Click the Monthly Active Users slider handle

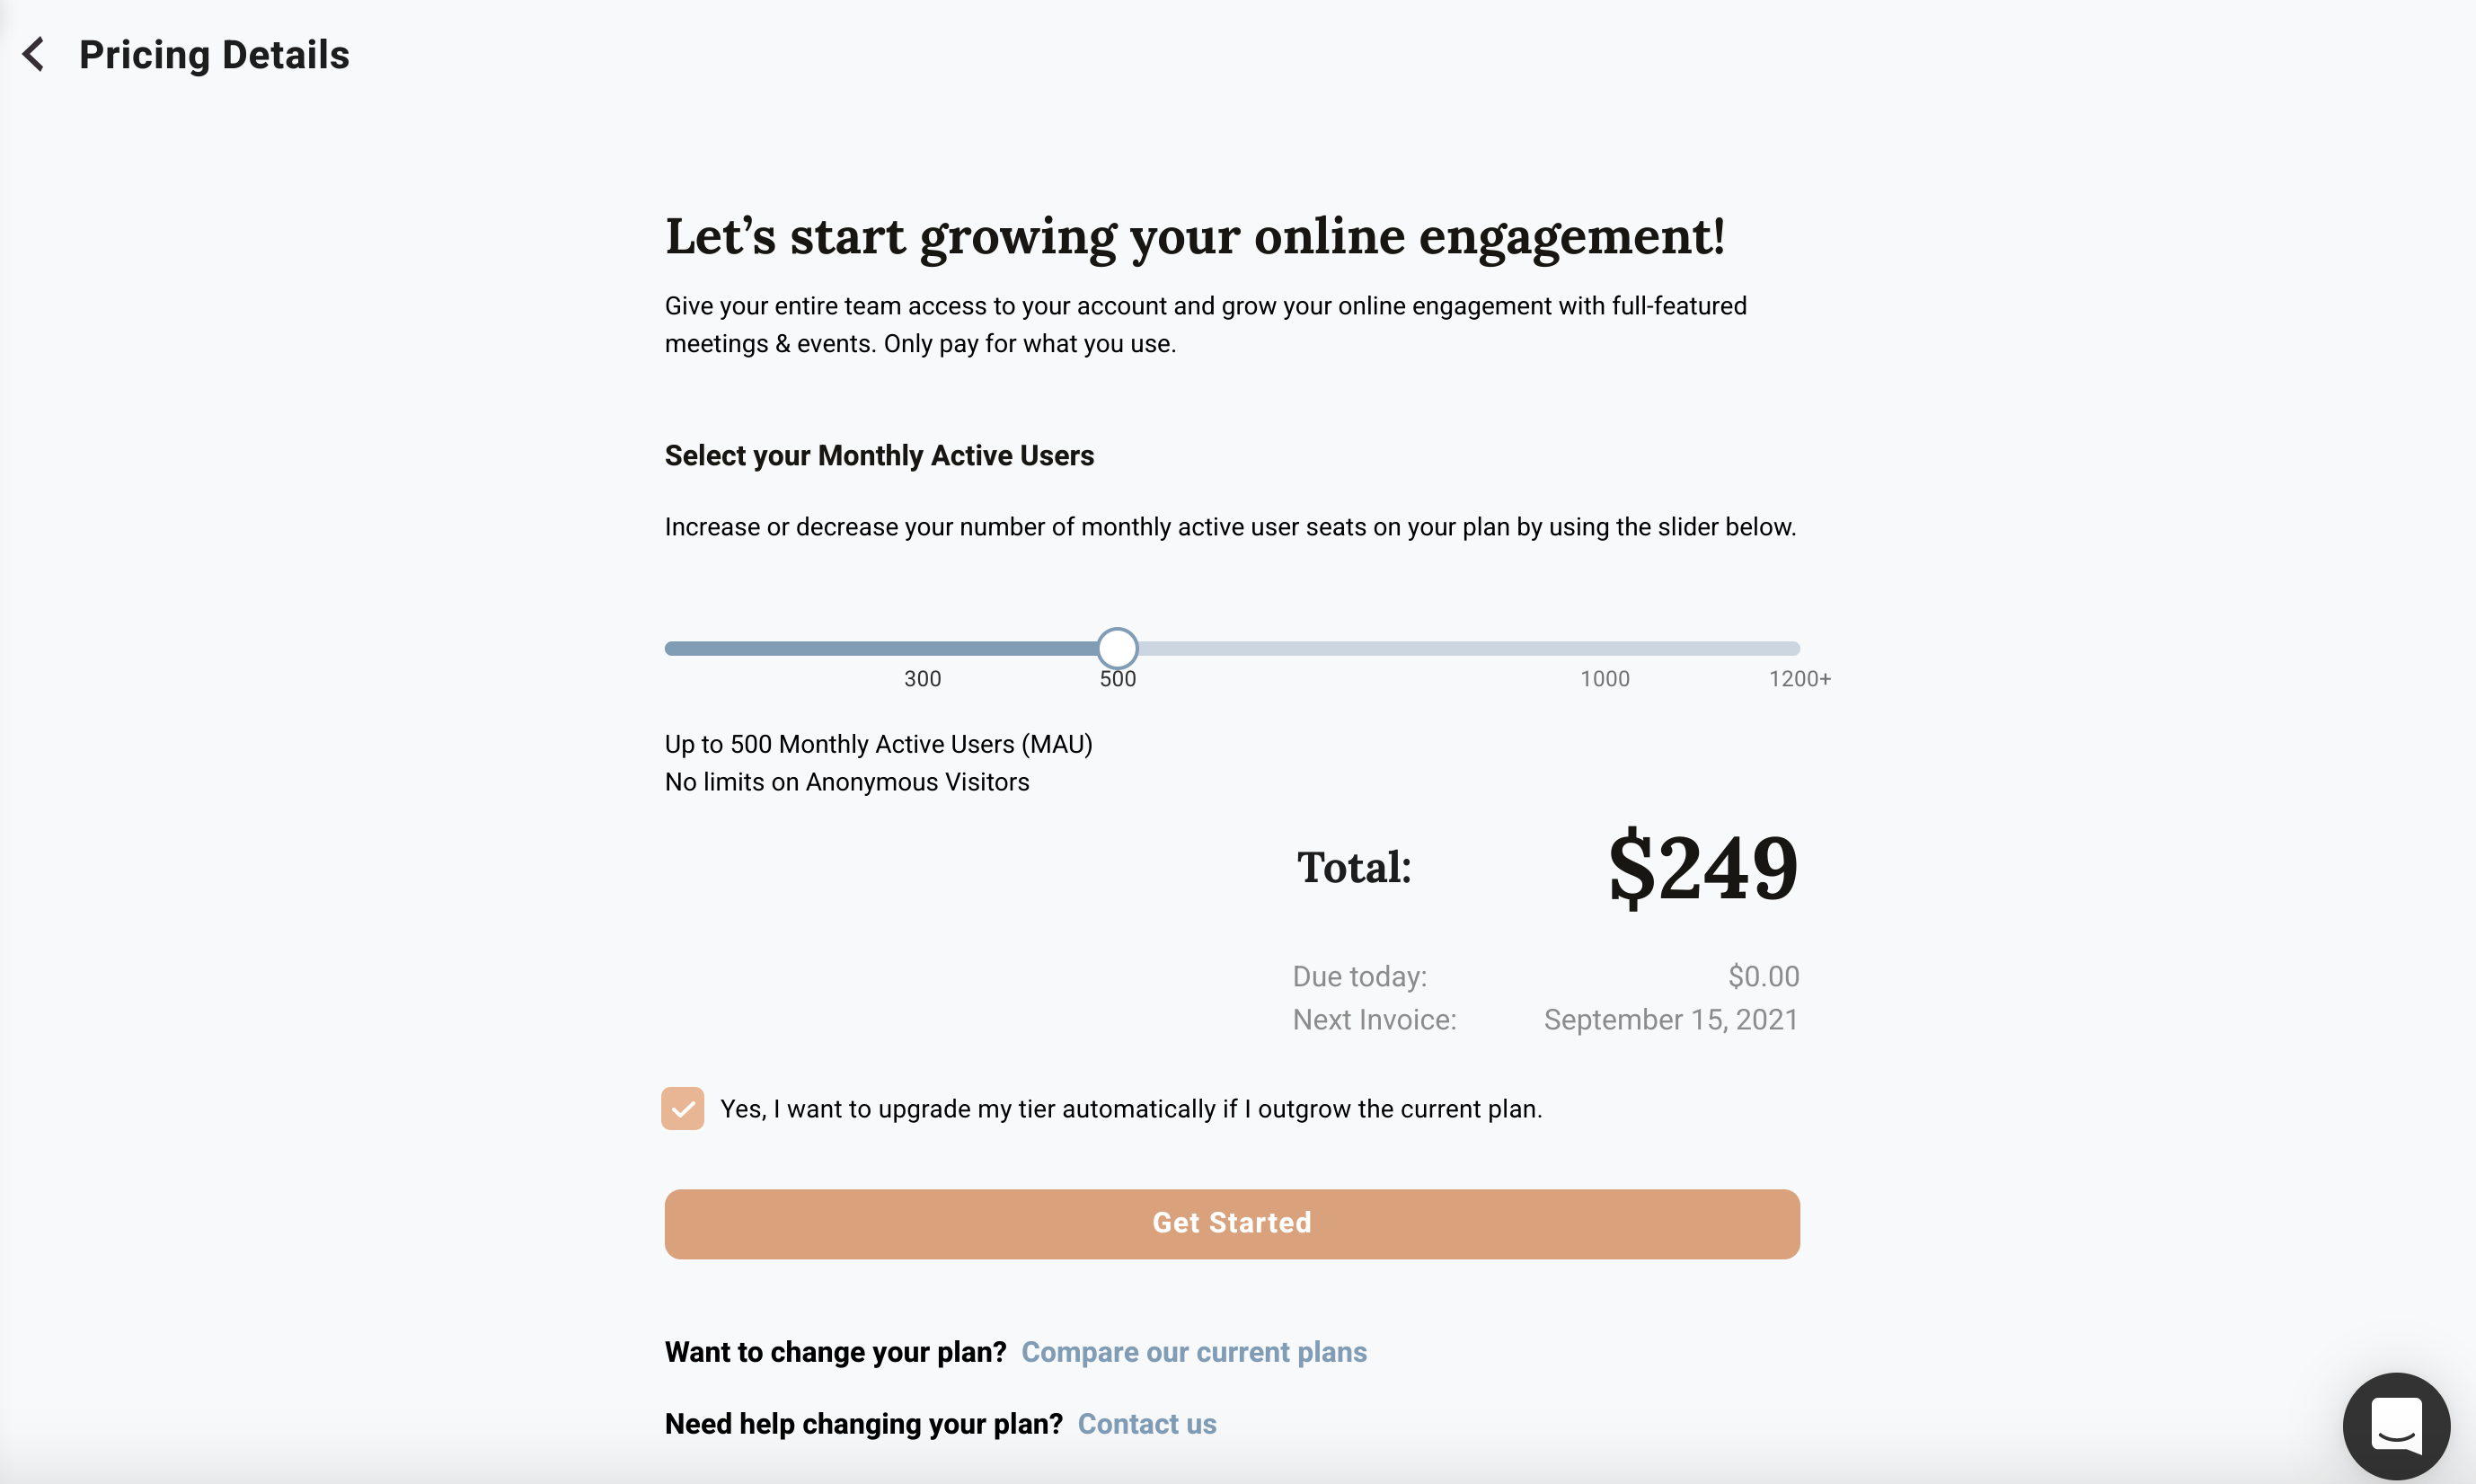click(1117, 648)
